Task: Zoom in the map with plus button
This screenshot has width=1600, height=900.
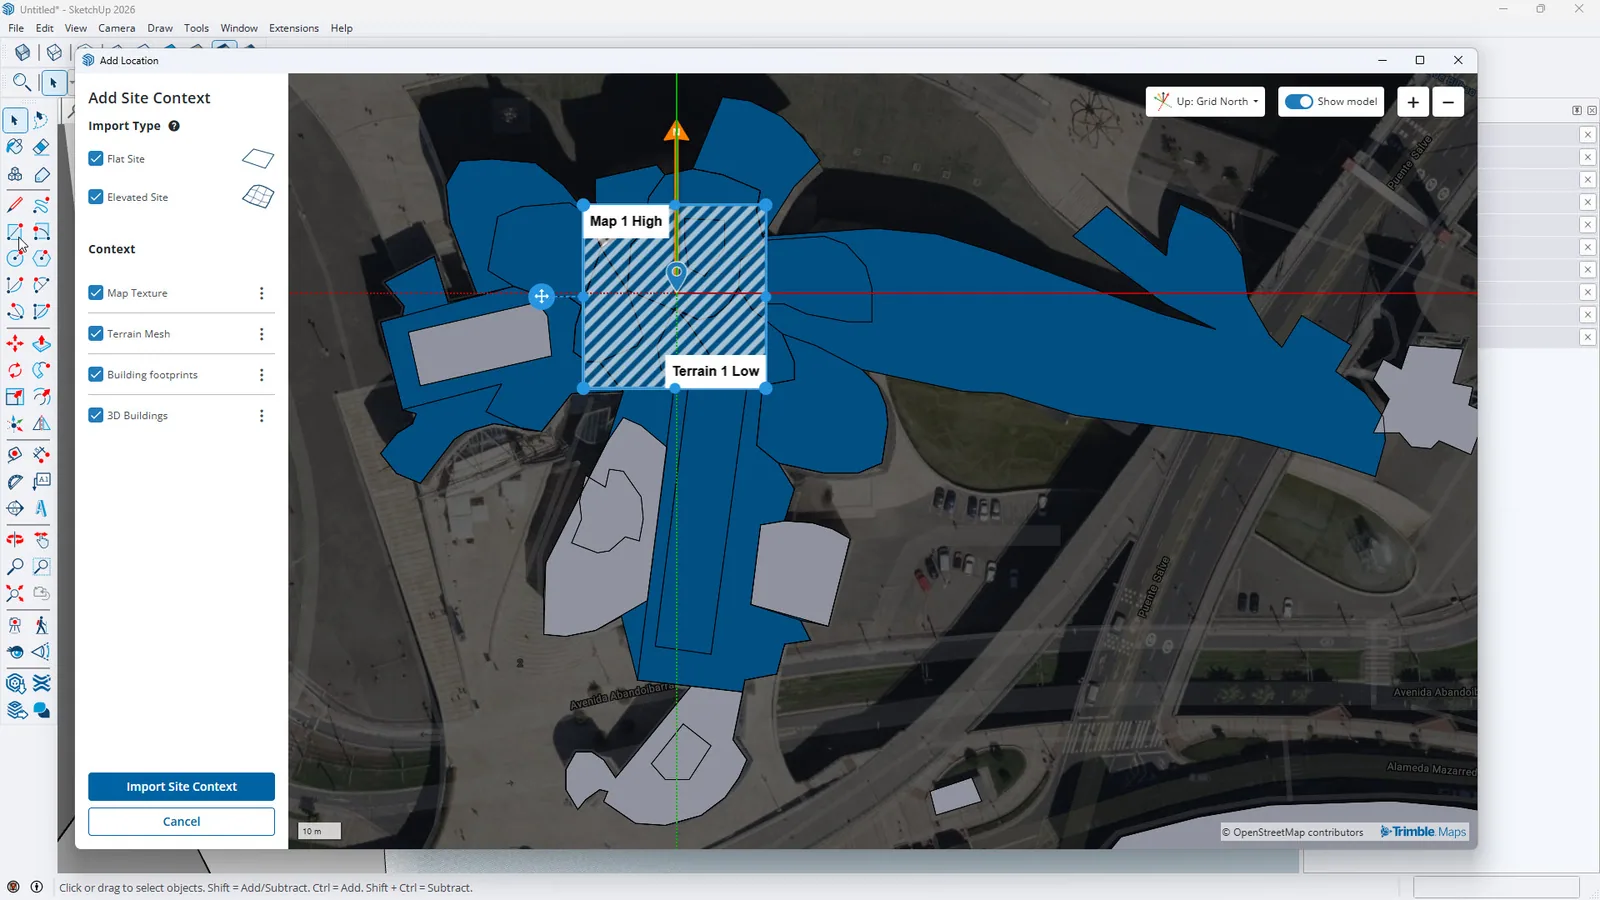Action: coord(1413,102)
